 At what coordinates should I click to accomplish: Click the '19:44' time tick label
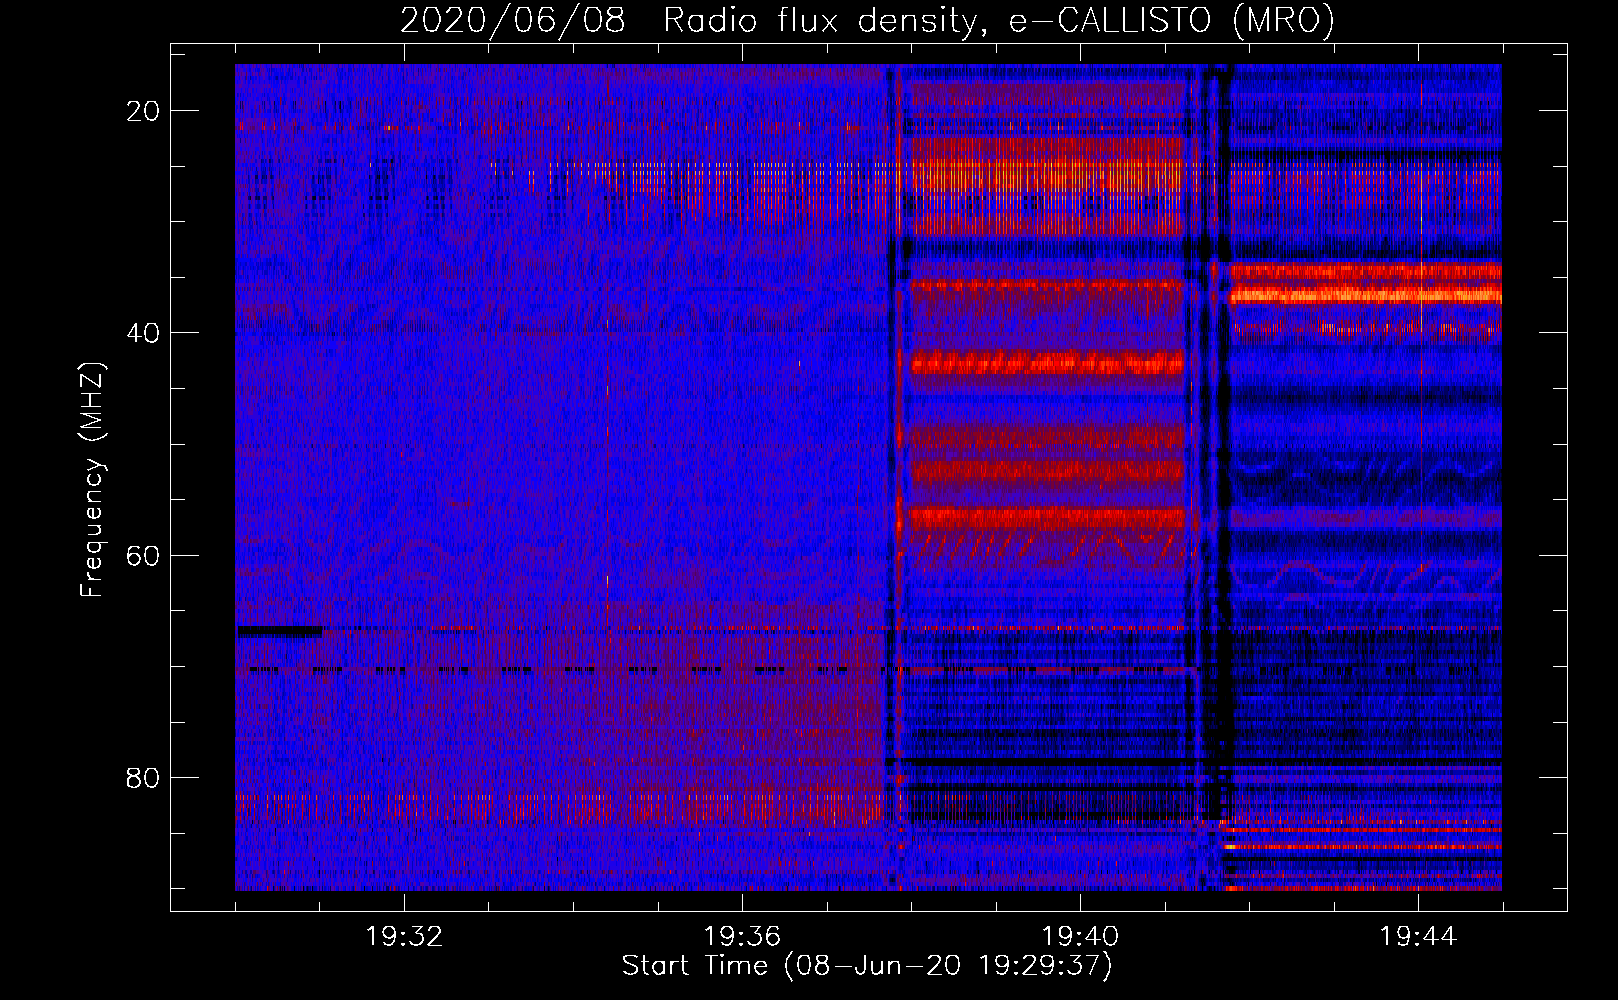1418,937
